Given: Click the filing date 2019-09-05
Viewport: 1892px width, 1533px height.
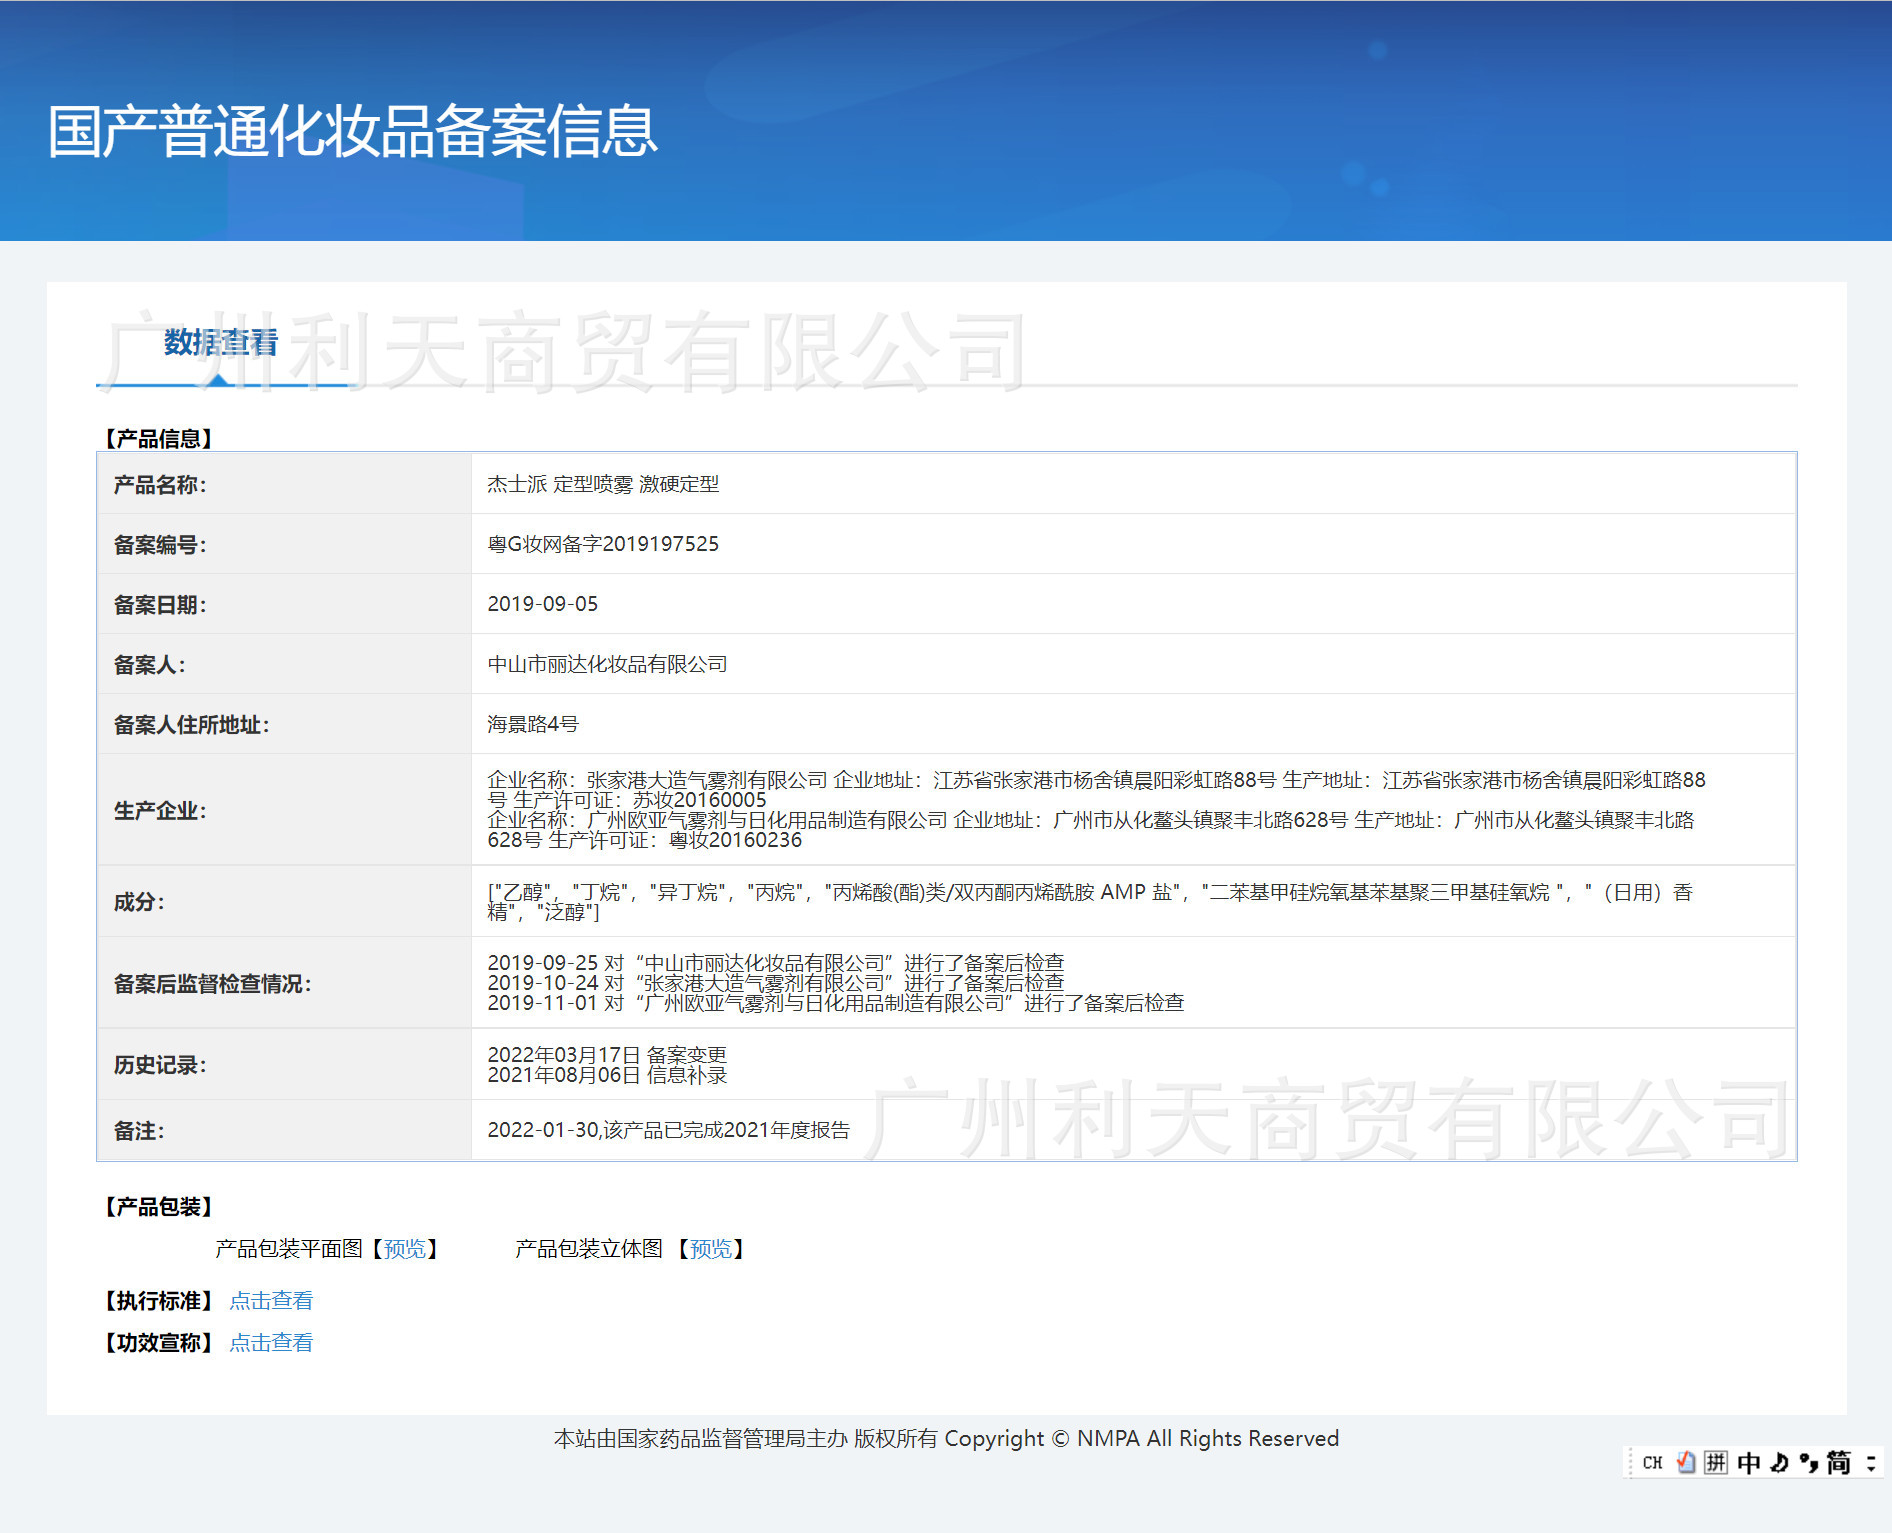Looking at the screenshot, I should point(543,604).
